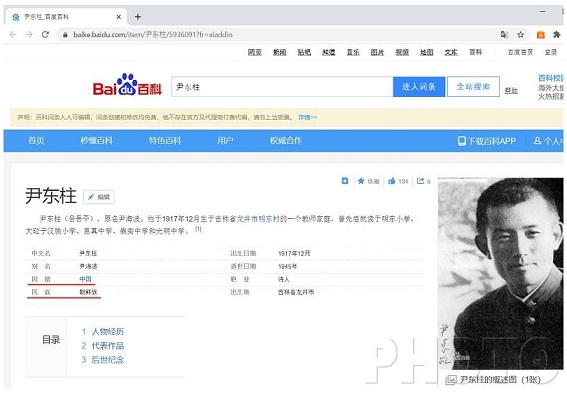Click the browser forward arrow
The width and height of the screenshot is (567, 395).
(29, 34)
